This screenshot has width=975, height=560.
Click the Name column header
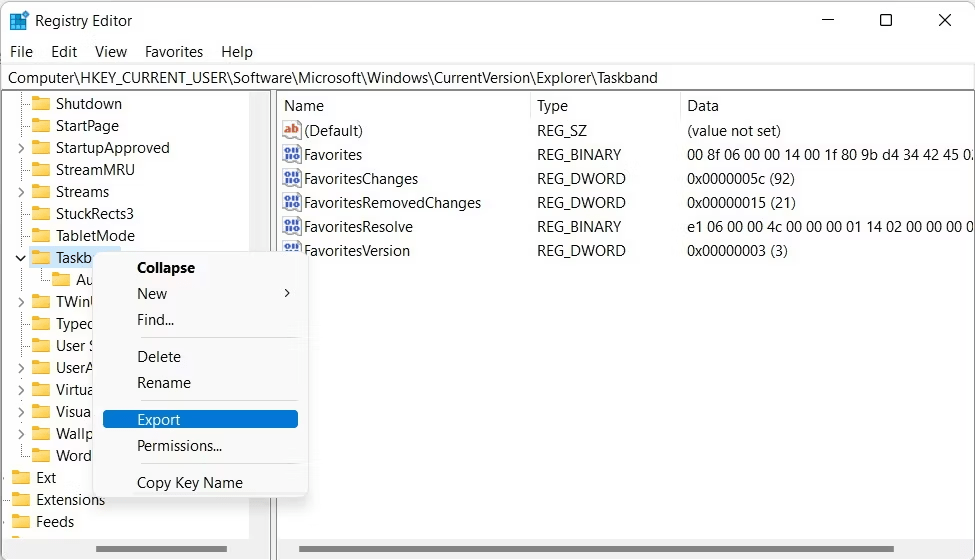pyautogui.click(x=404, y=106)
